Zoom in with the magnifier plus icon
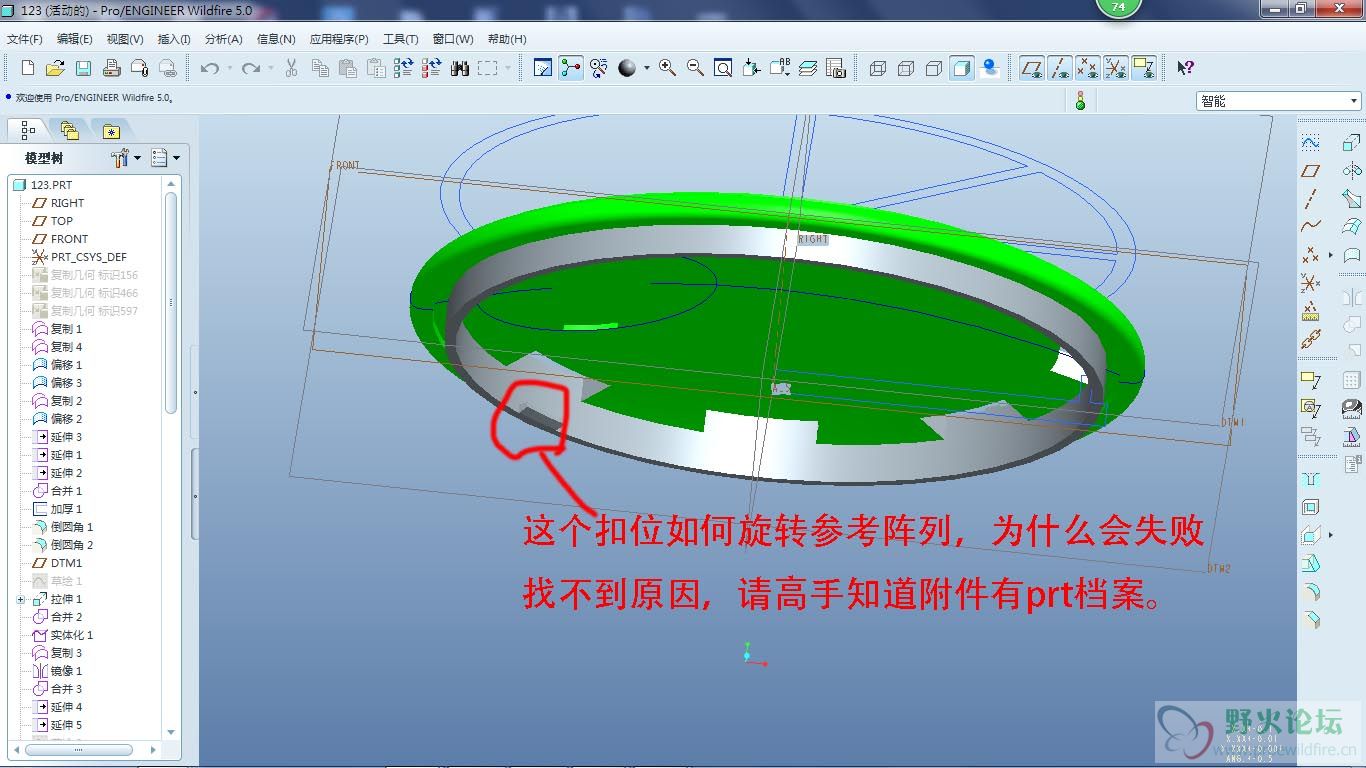This screenshot has height=768, width=1366. pyautogui.click(x=668, y=68)
